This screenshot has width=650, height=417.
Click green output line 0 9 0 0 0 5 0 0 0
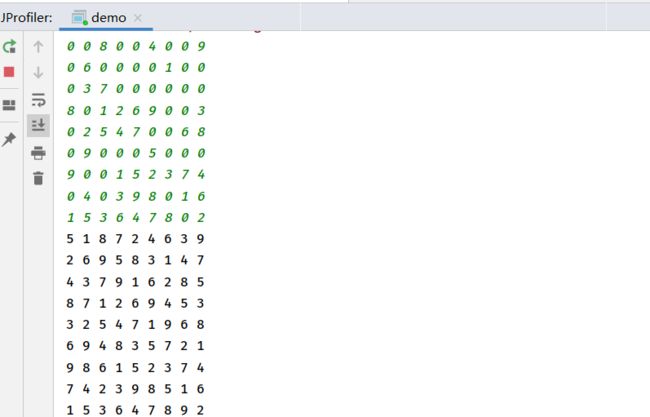(136, 153)
